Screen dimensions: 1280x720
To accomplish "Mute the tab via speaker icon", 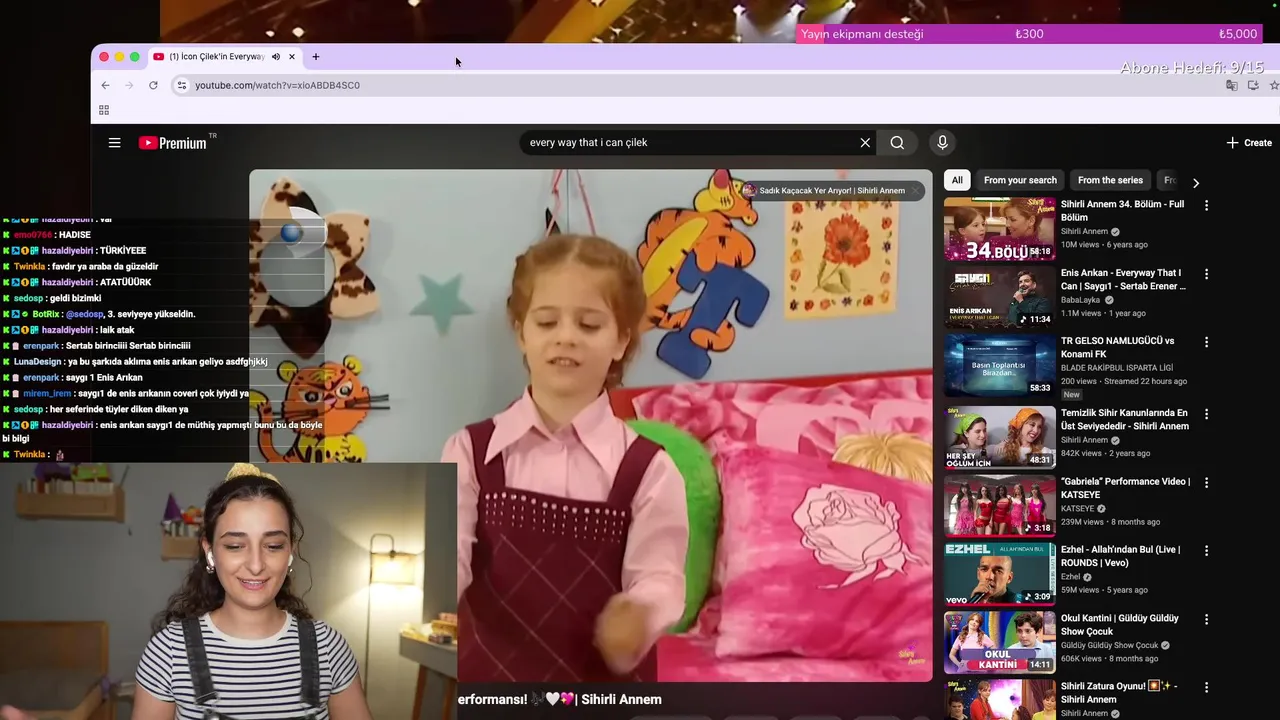I will [276, 57].
